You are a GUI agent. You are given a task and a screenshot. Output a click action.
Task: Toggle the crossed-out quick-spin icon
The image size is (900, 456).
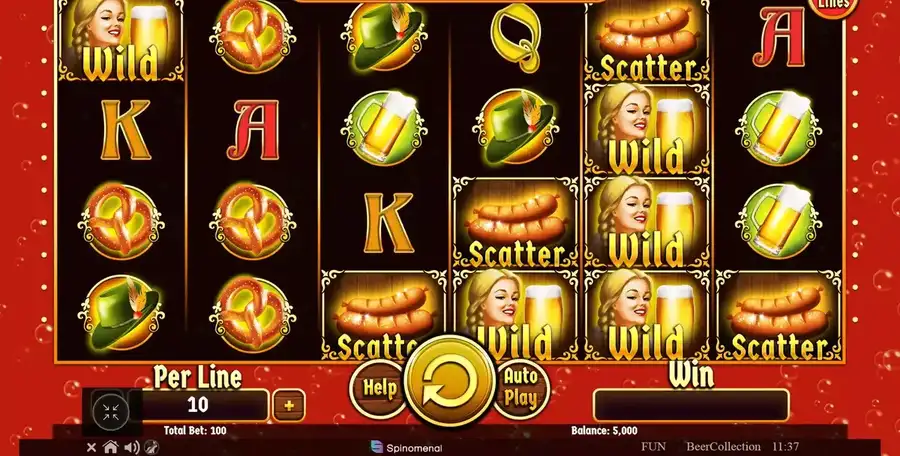click(152, 447)
